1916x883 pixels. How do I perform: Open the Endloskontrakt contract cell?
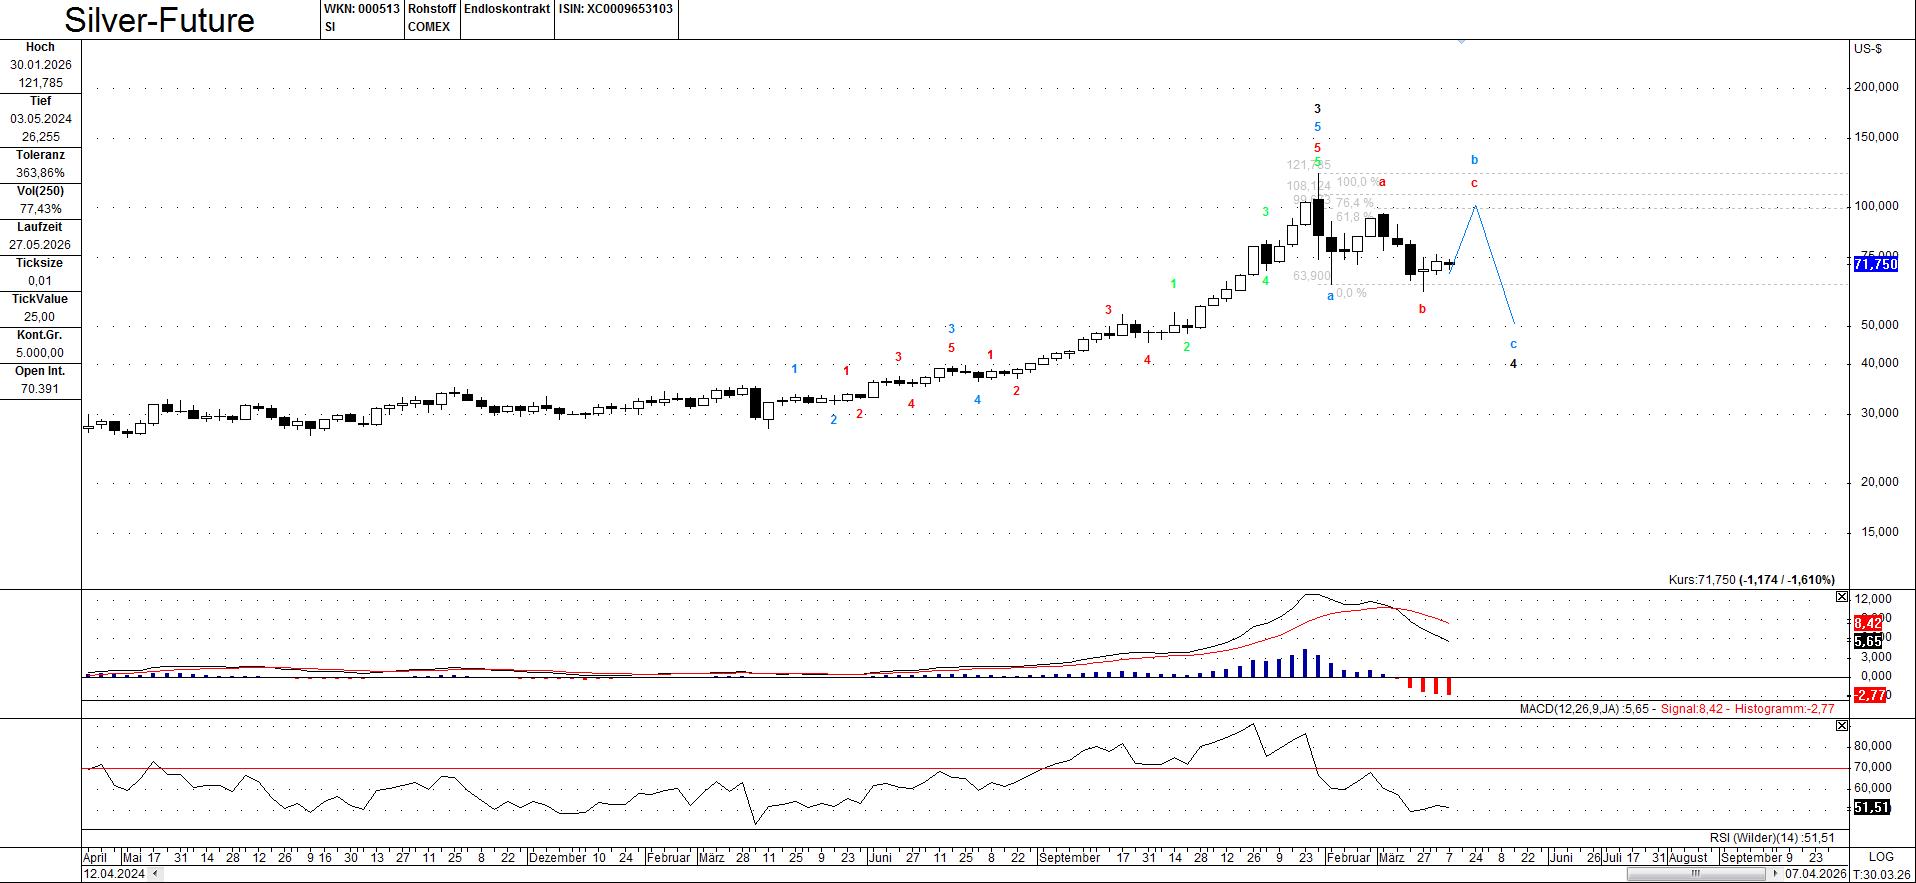507,9
